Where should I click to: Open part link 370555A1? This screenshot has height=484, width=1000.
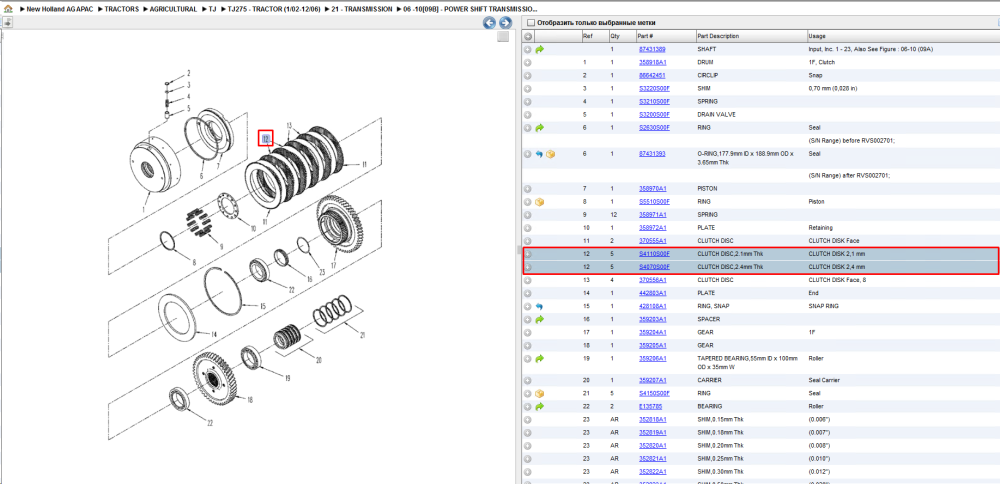[652, 240]
